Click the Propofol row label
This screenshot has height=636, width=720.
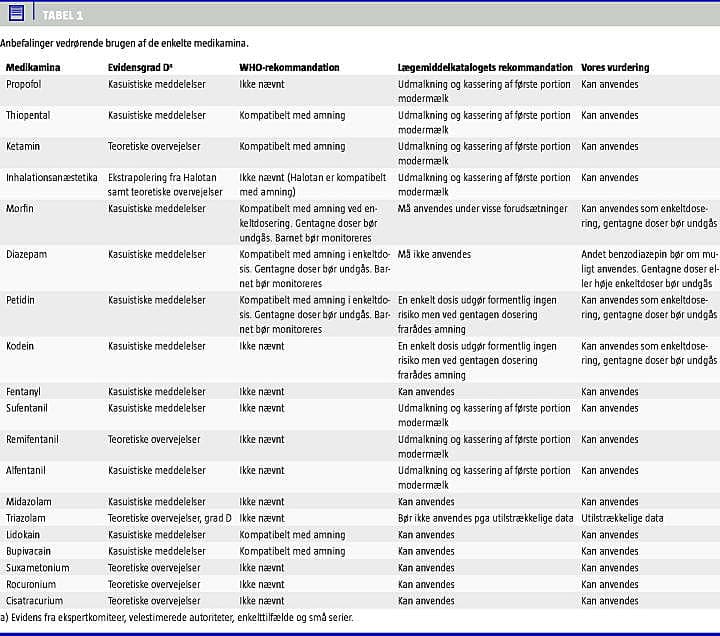pos(24,84)
